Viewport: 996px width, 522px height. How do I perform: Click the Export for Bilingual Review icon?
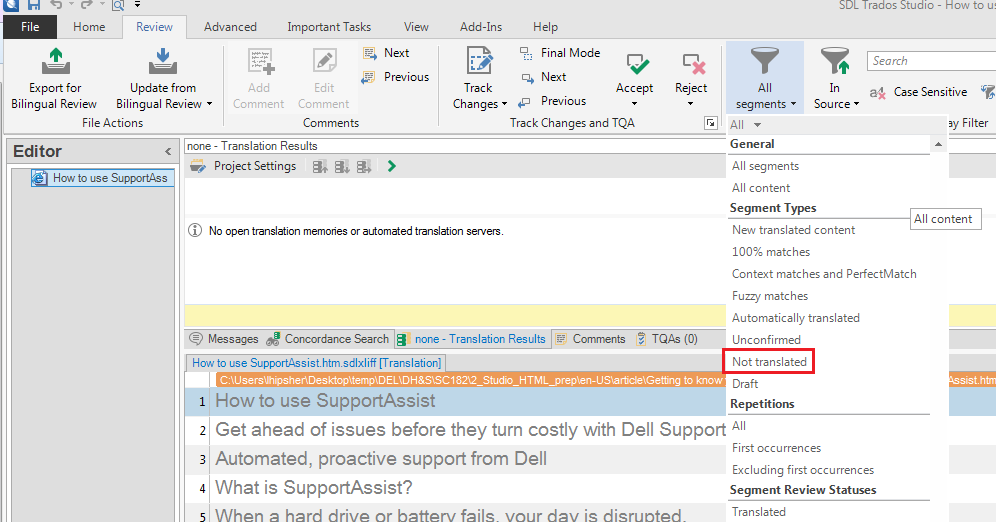(x=55, y=62)
